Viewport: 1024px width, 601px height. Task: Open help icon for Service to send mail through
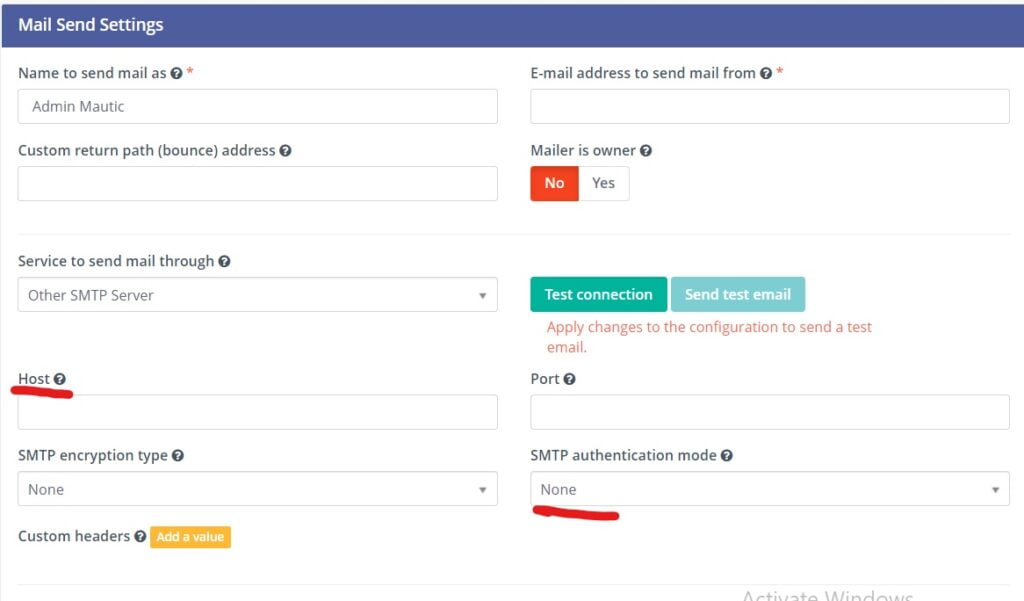[x=224, y=261]
